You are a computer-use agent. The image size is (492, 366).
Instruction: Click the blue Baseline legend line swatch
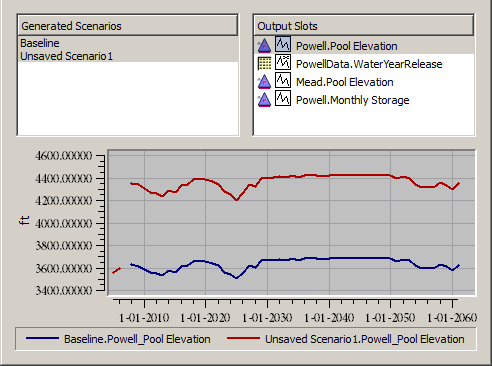pos(43,339)
